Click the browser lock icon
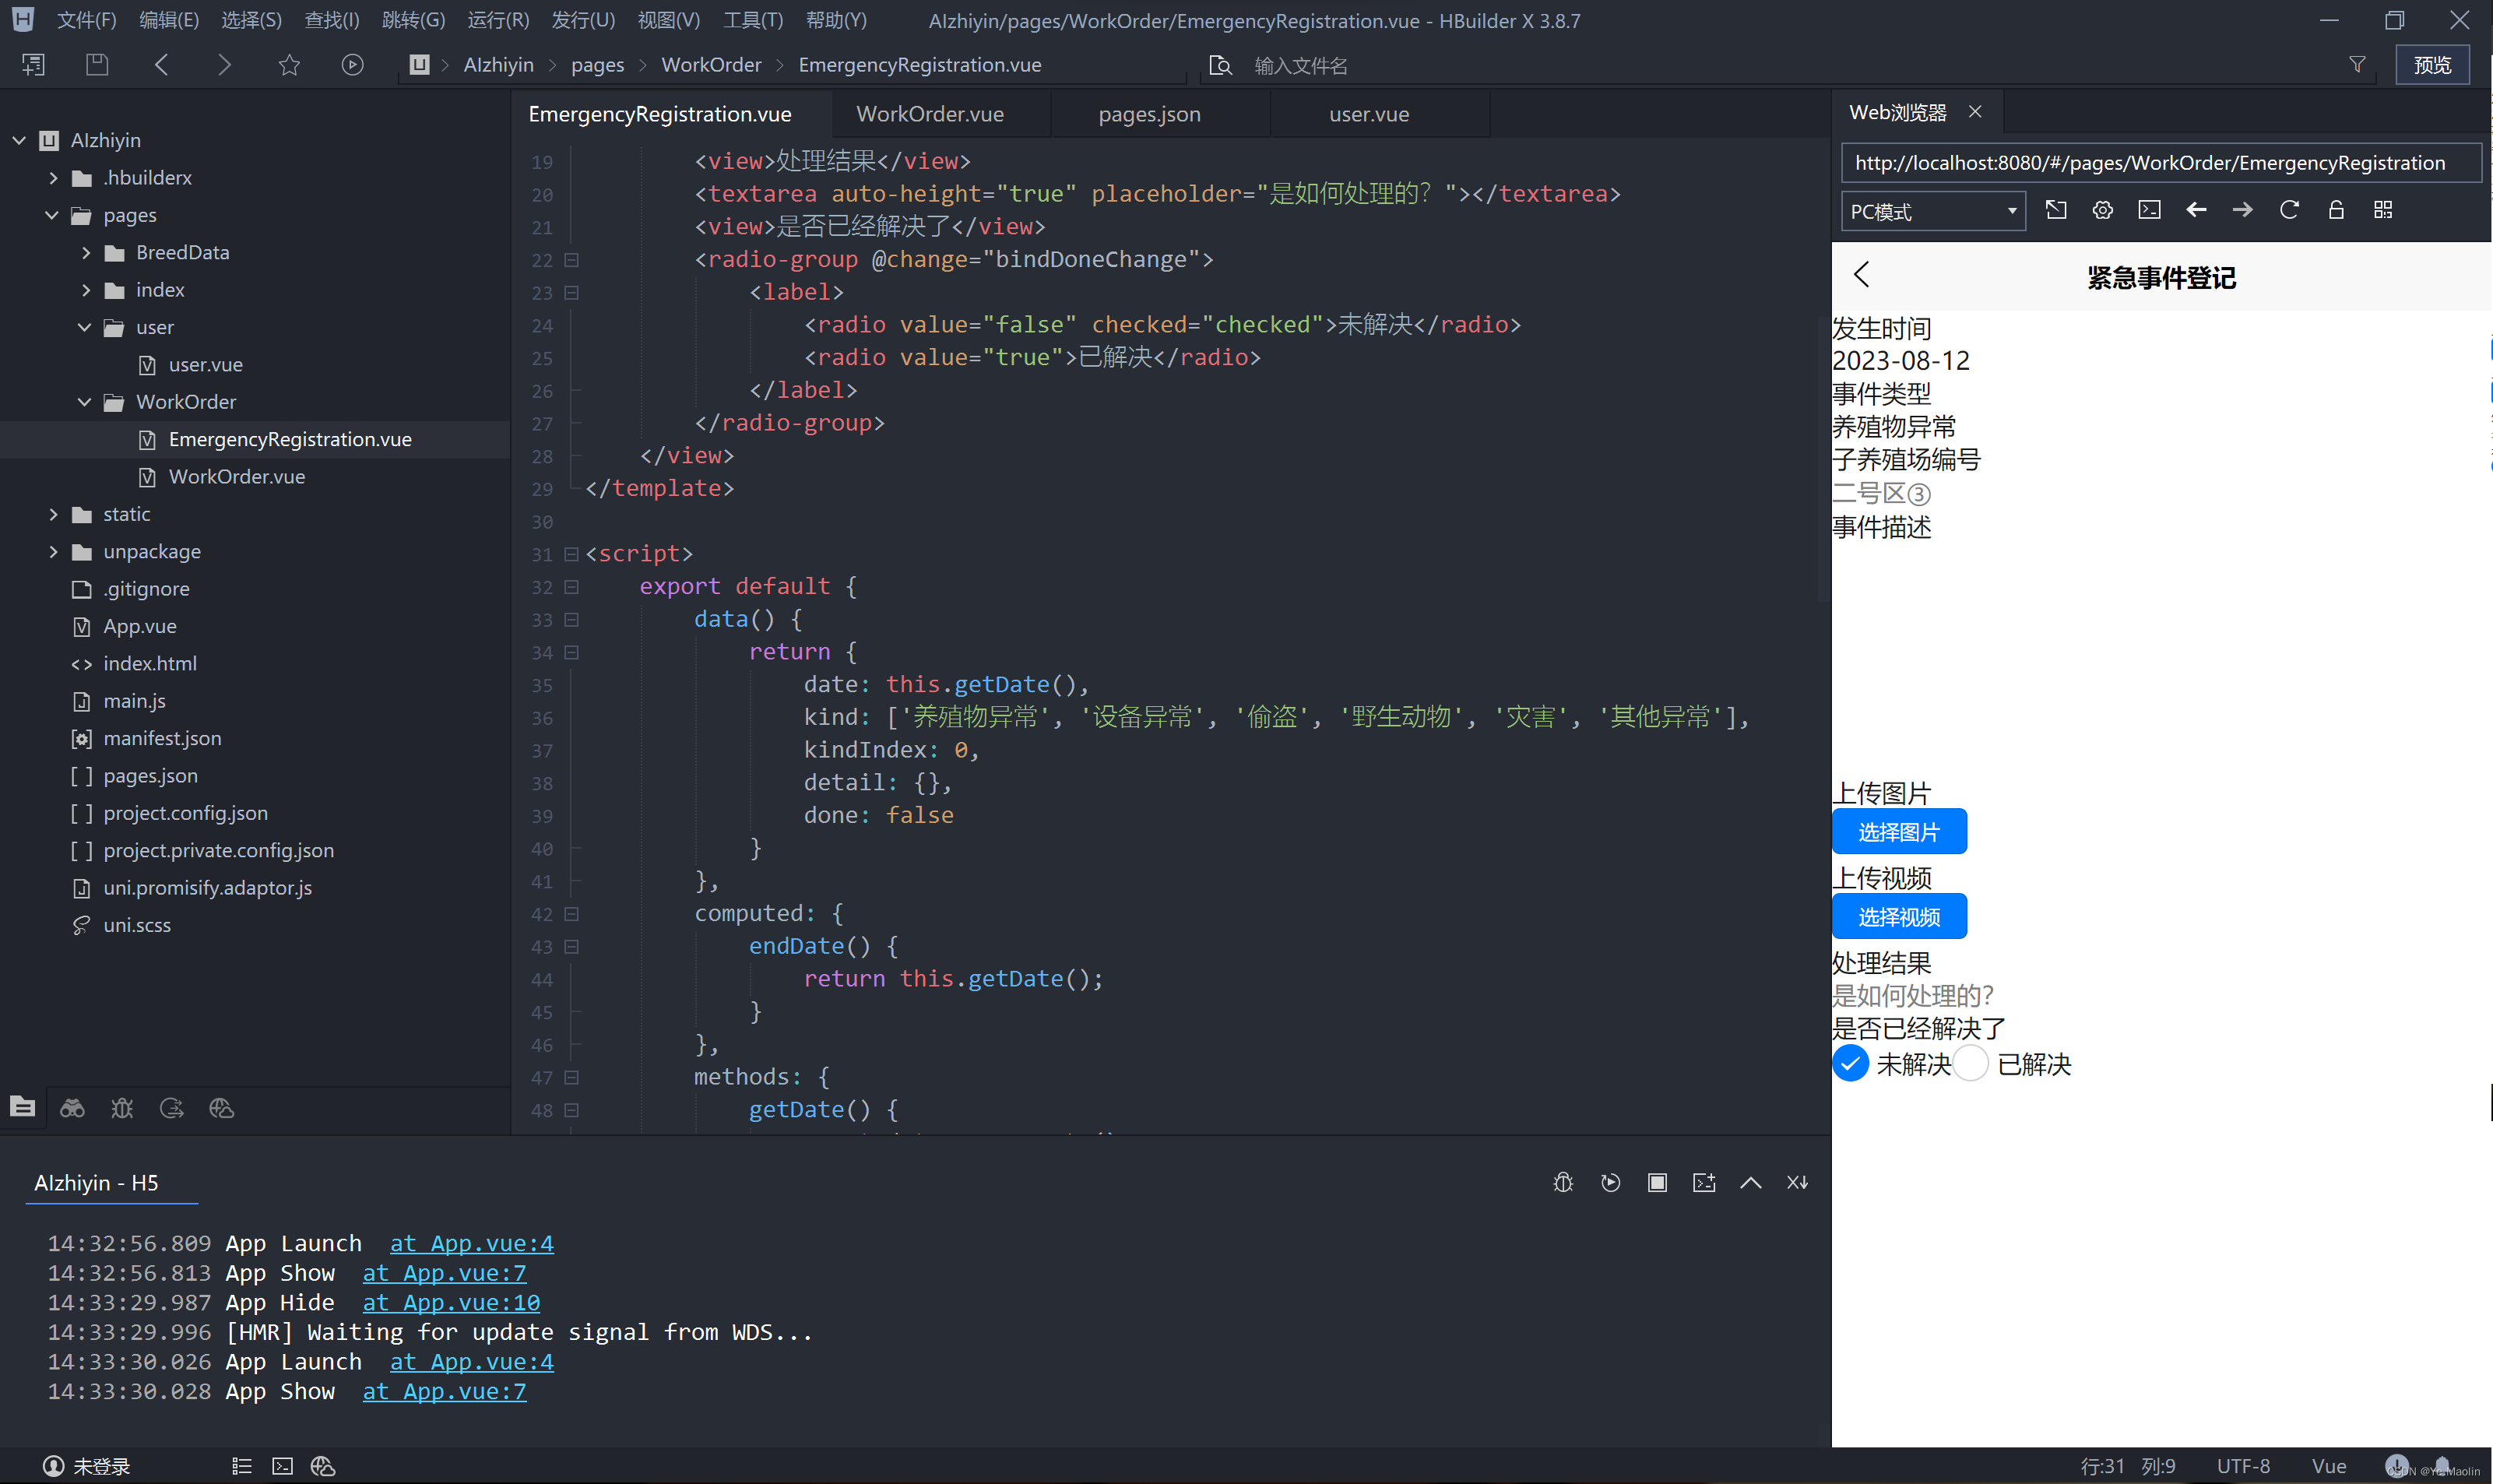Viewport: 2493px width, 1484px height. click(x=2336, y=210)
